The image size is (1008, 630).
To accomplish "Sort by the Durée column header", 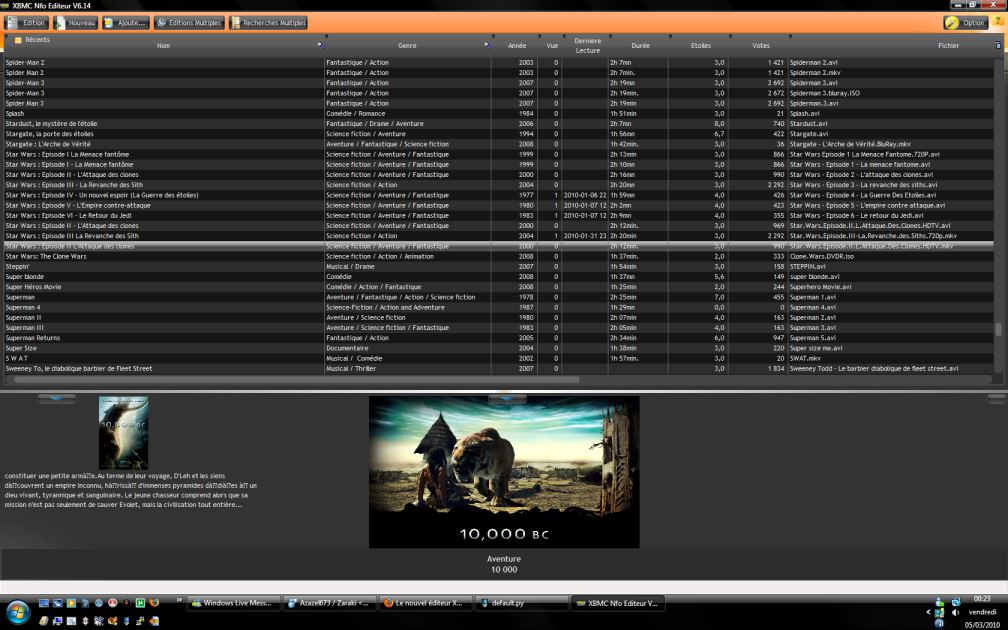I will click(x=640, y=46).
